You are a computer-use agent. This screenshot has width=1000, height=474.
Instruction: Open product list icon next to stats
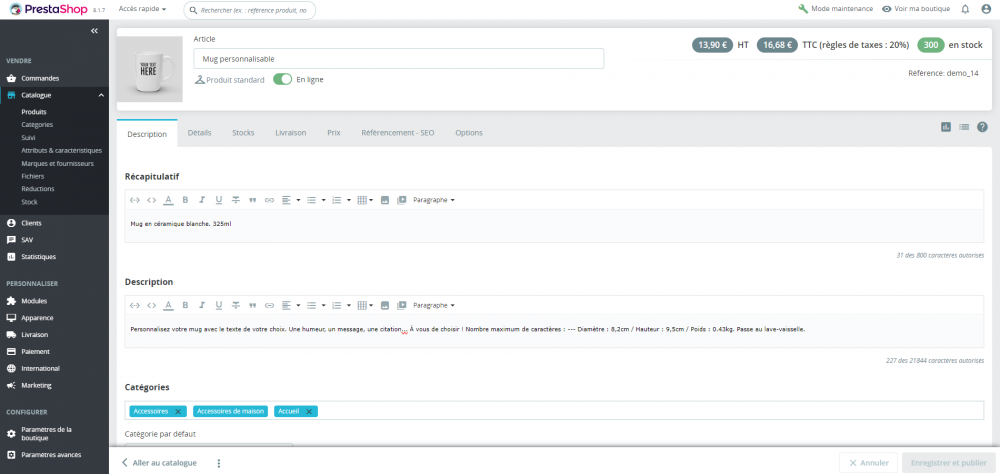[x=964, y=127]
